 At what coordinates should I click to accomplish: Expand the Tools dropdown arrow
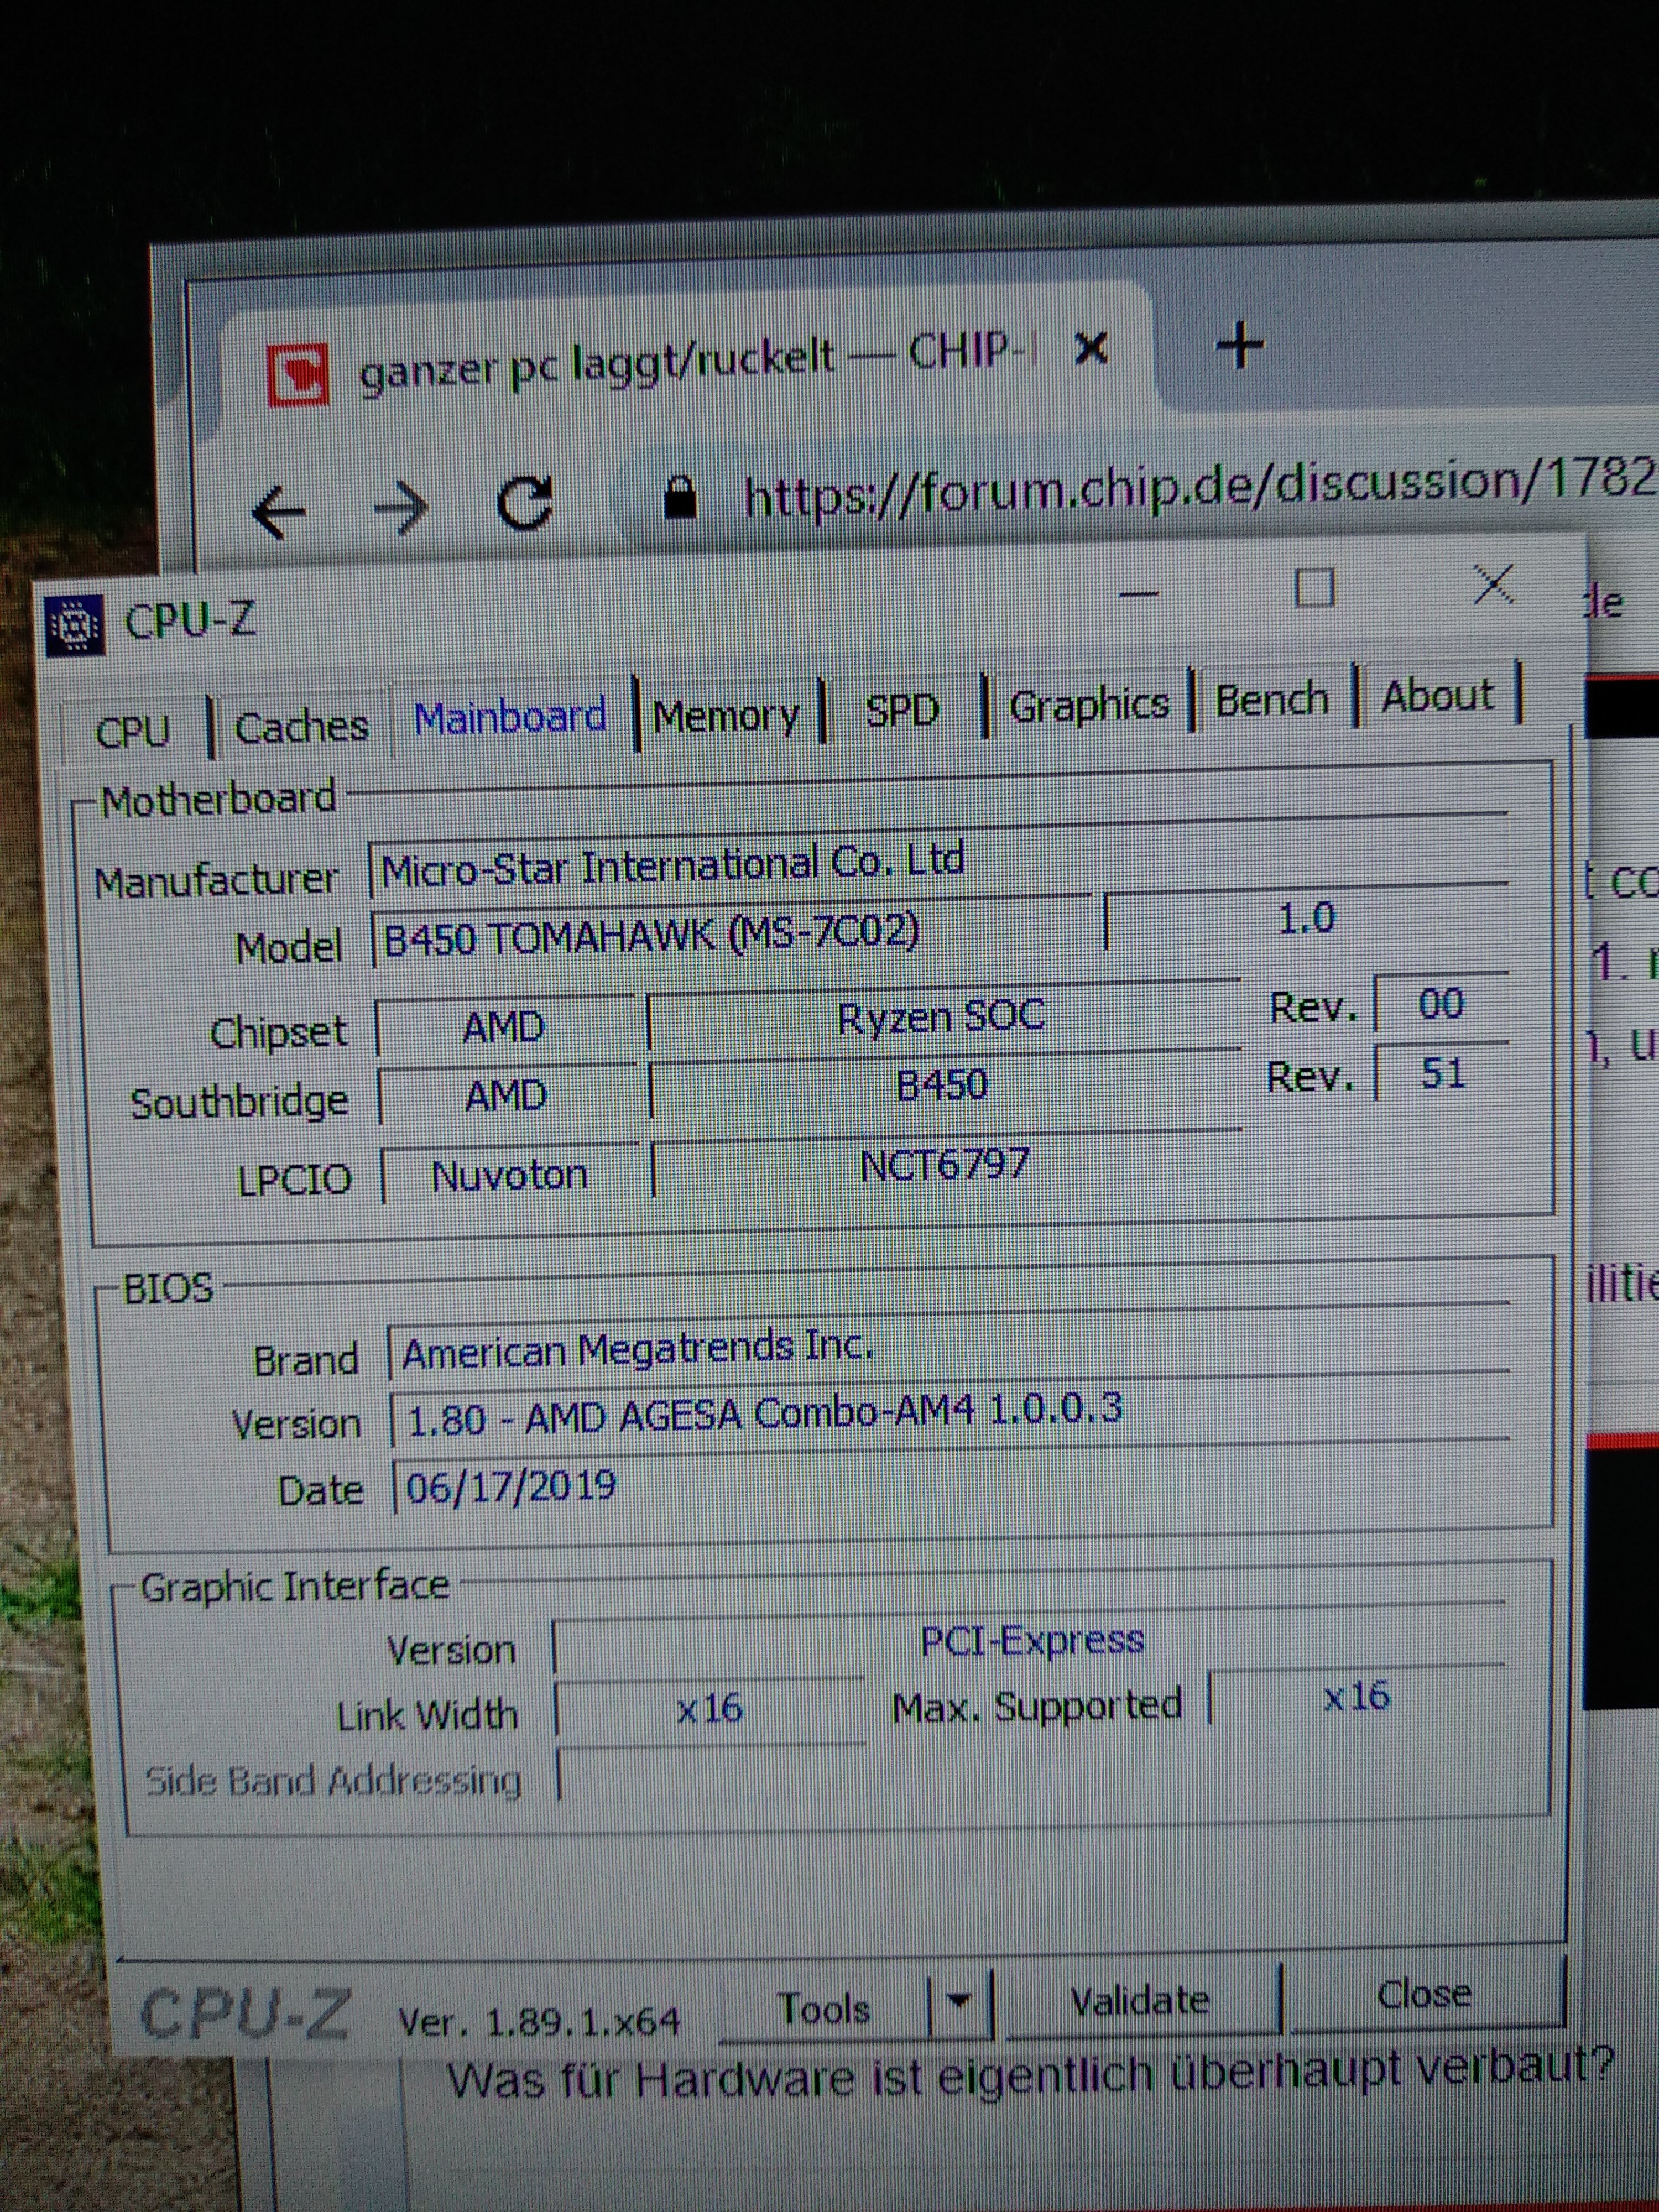[x=959, y=2001]
